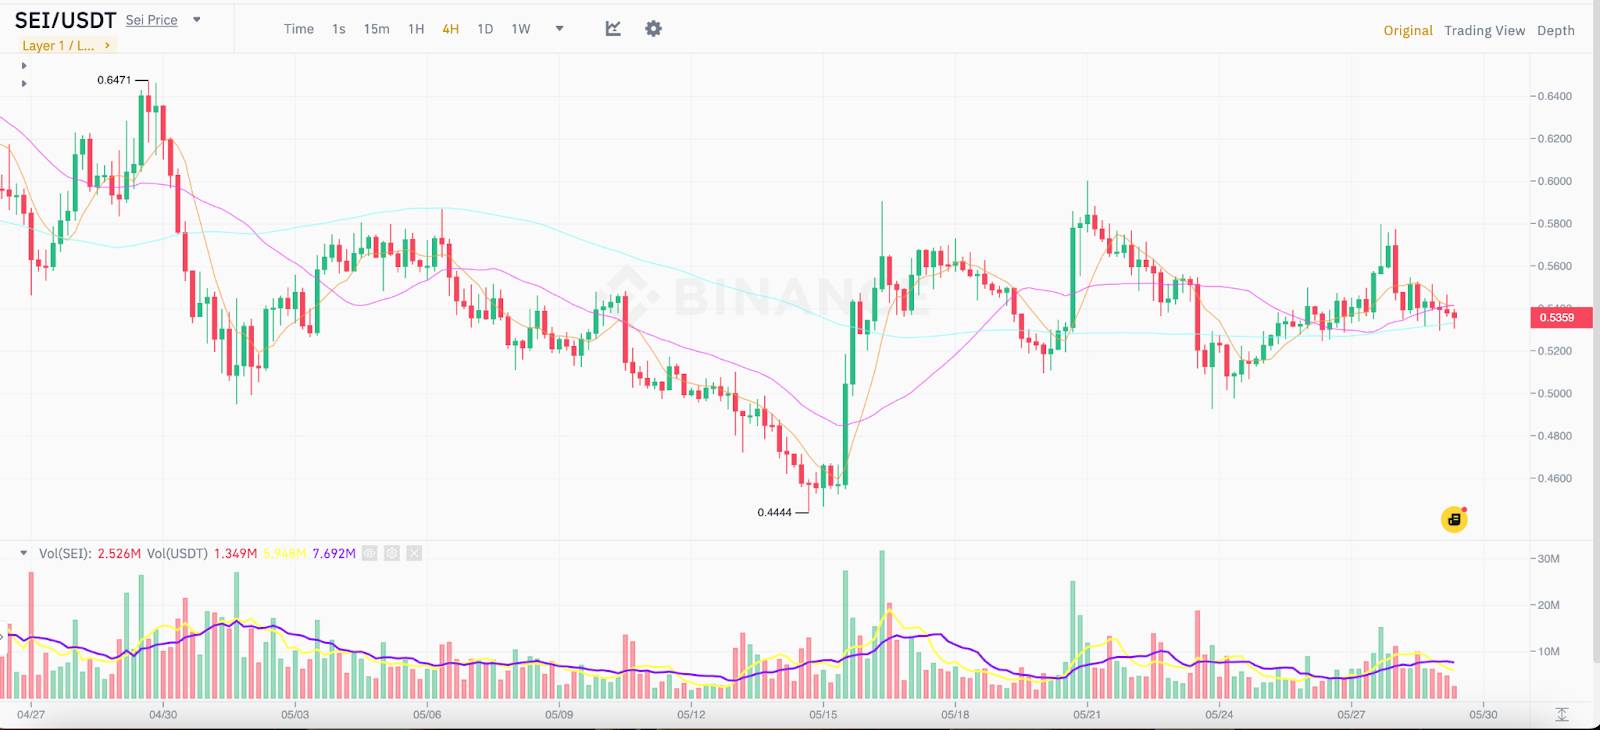The image size is (1600, 730).
Task: Click the yellow floating widget icon on chart
Action: tap(1454, 519)
